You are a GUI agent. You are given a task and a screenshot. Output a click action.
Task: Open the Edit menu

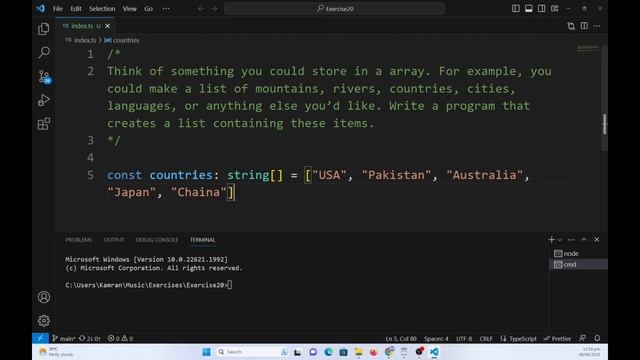tap(76, 9)
